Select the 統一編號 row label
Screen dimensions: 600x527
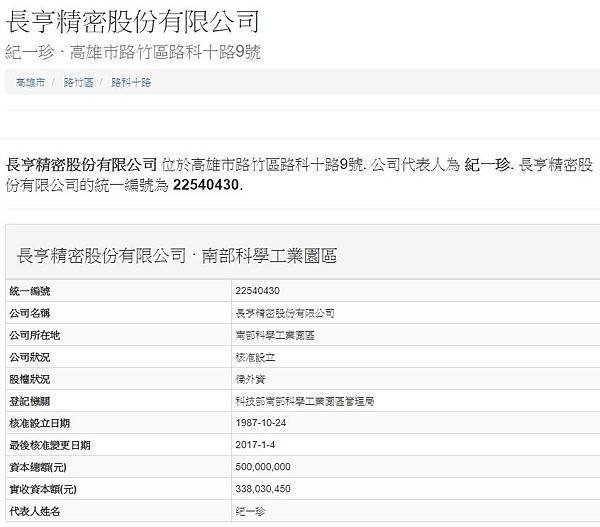point(30,291)
